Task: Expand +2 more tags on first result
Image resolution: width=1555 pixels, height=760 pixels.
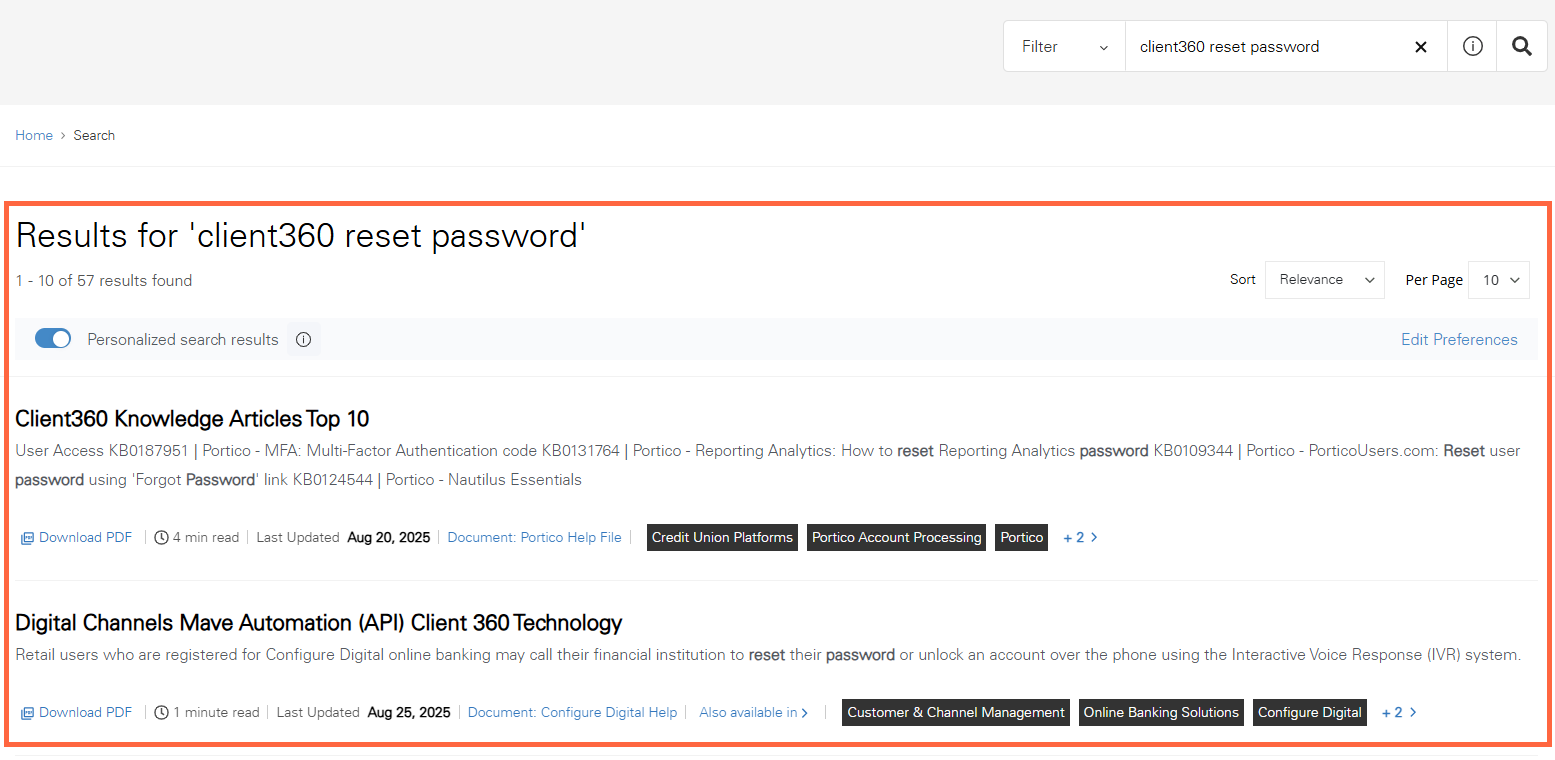Action: point(1080,538)
